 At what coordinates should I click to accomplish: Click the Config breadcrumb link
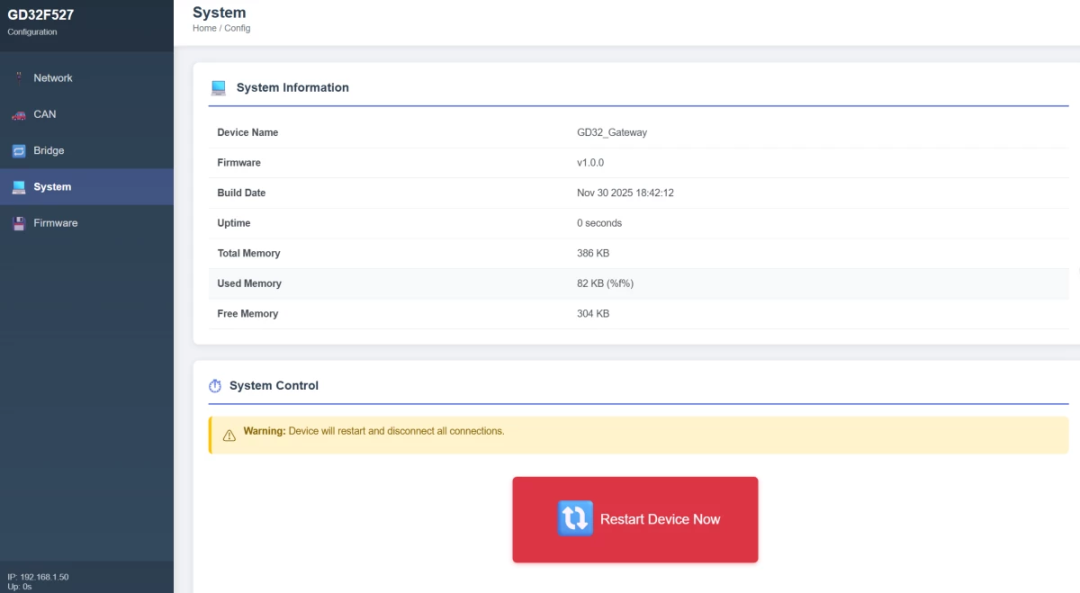coord(237,29)
